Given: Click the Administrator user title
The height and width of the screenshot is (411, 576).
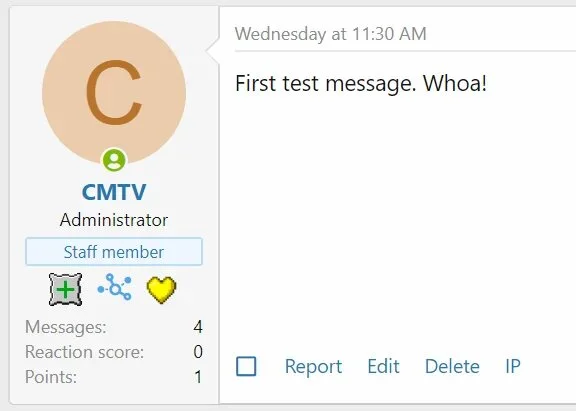Looking at the screenshot, I should click(114, 220).
